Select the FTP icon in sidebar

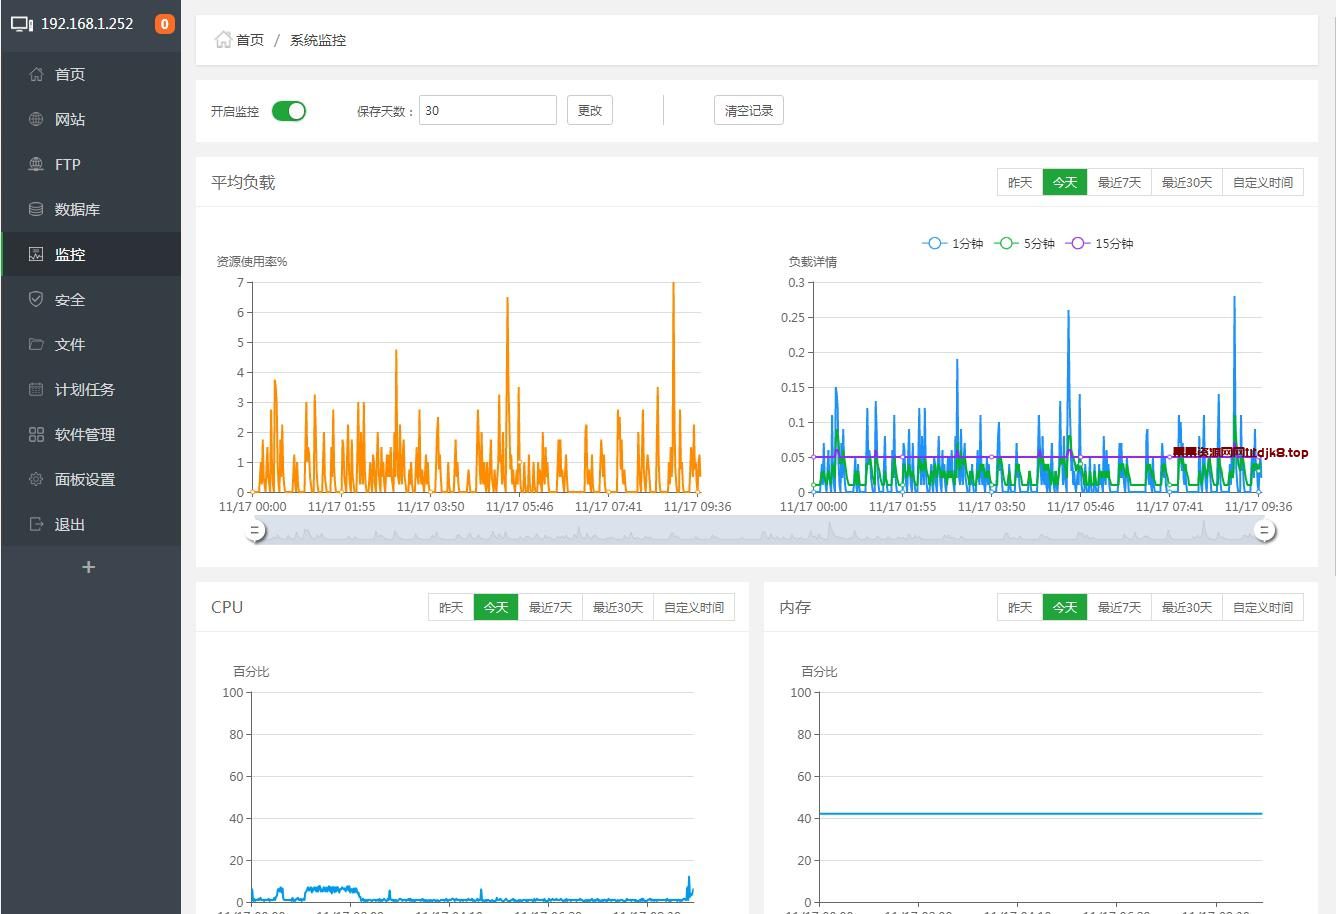coord(36,164)
